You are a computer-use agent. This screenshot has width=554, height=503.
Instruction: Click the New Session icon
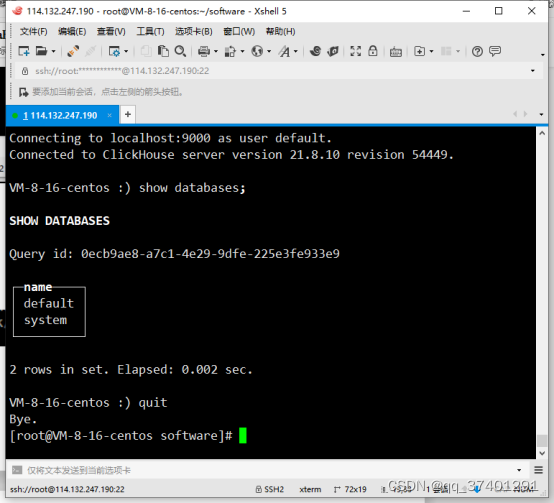tap(24, 51)
